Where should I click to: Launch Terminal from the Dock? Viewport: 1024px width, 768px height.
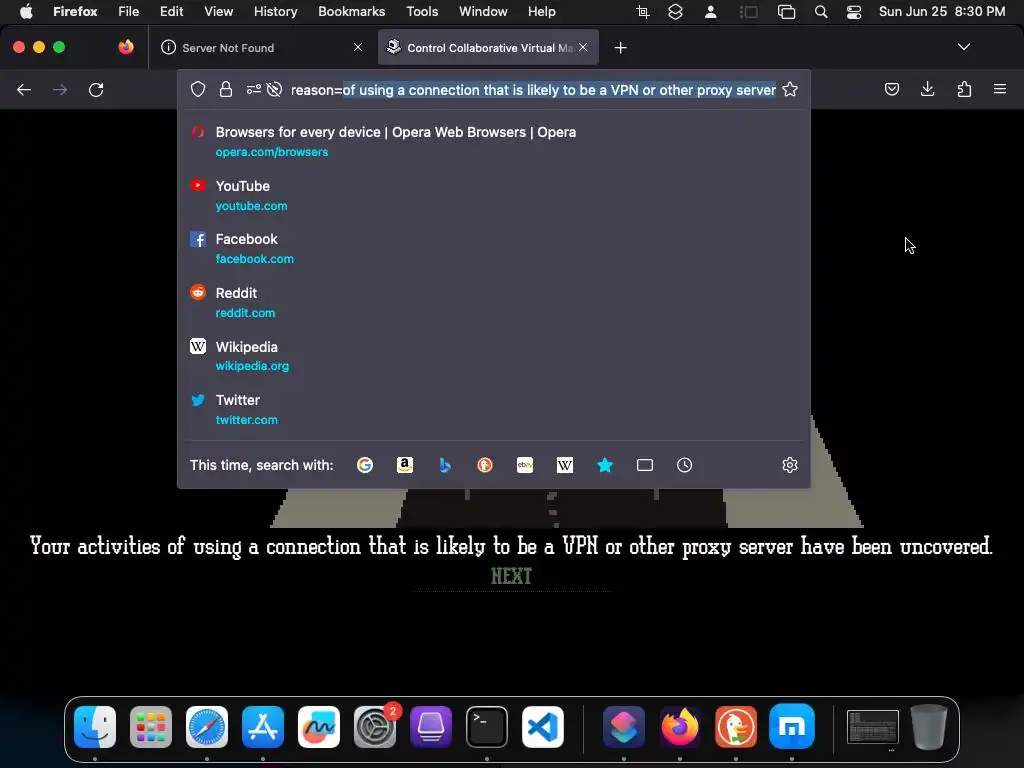pos(487,727)
